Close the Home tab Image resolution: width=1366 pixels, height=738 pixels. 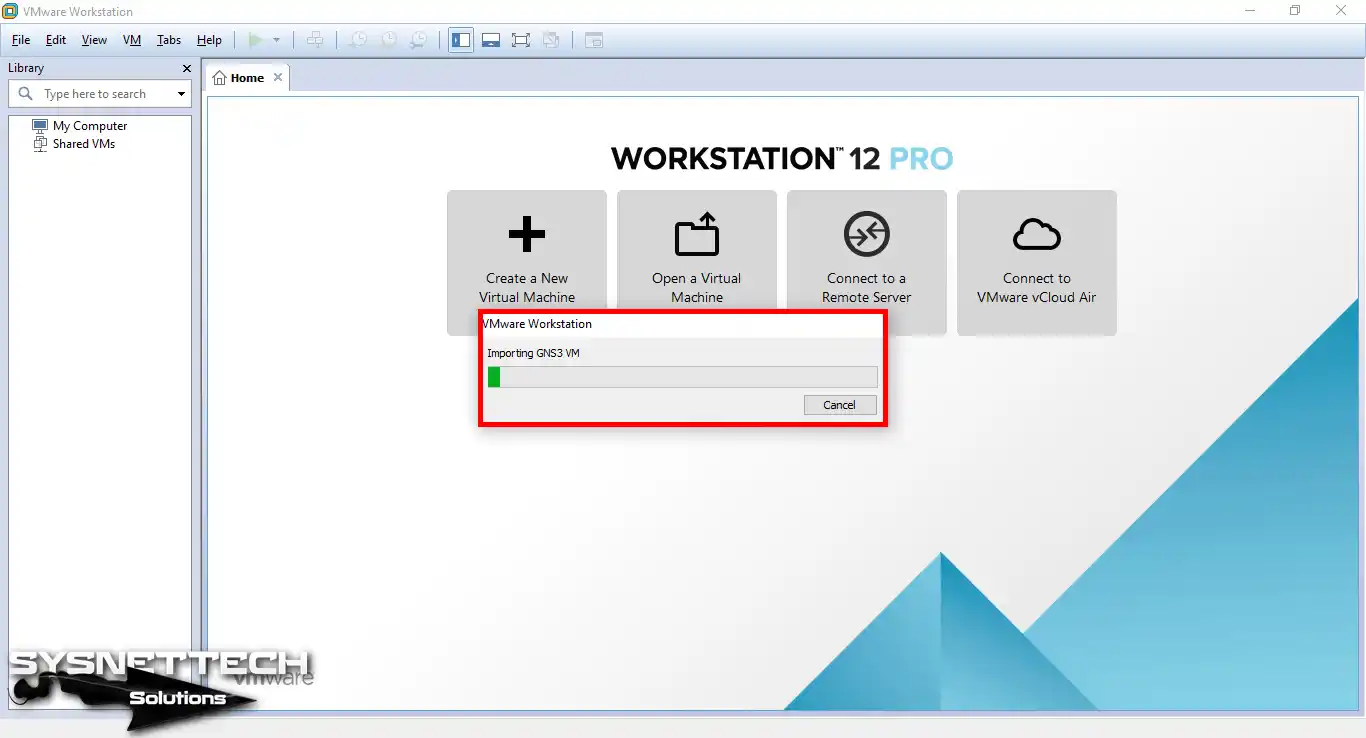pyautogui.click(x=278, y=77)
